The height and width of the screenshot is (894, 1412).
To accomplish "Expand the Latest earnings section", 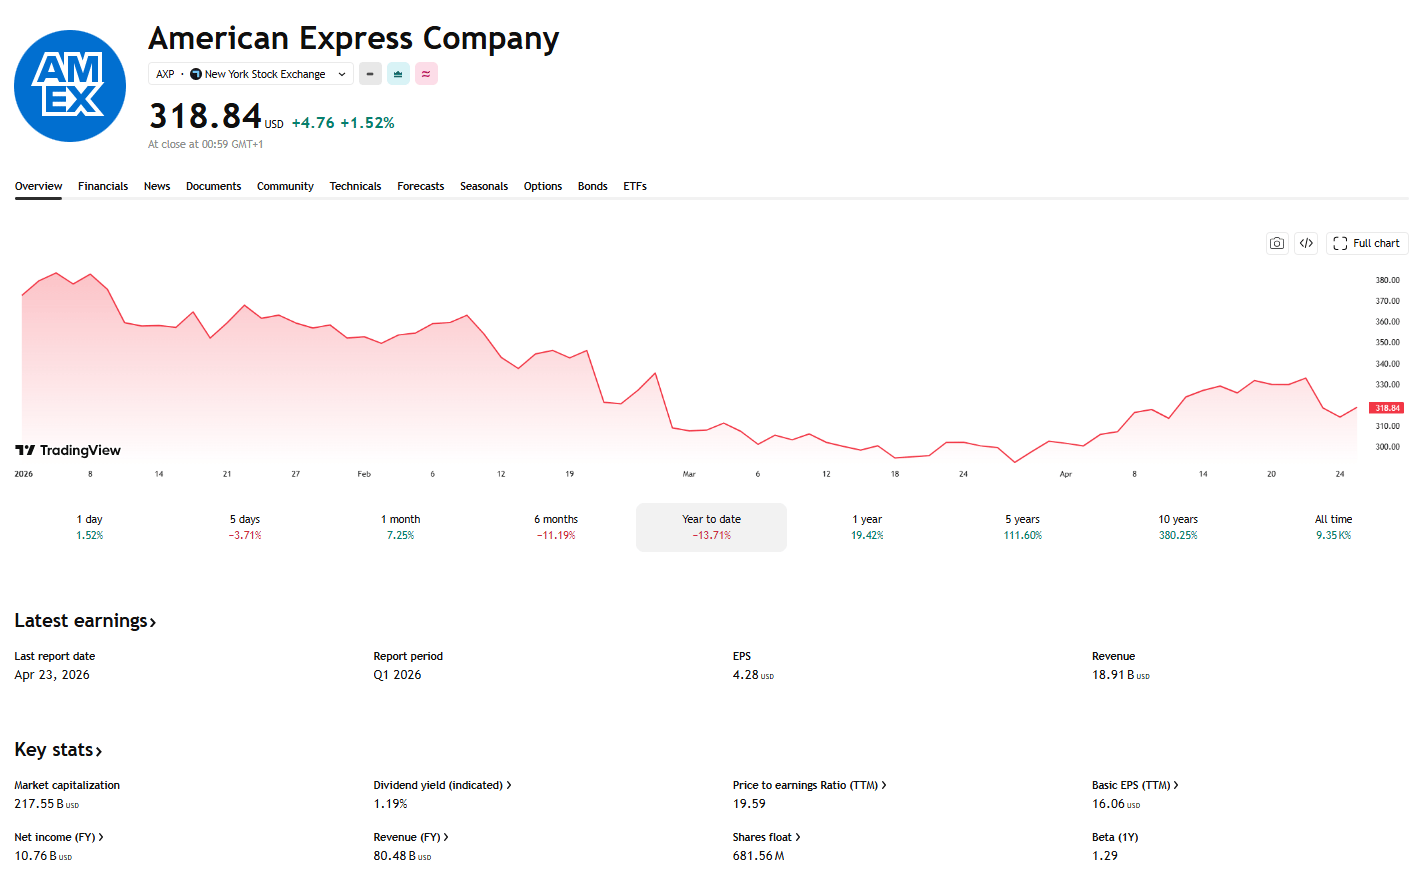I will [85, 621].
